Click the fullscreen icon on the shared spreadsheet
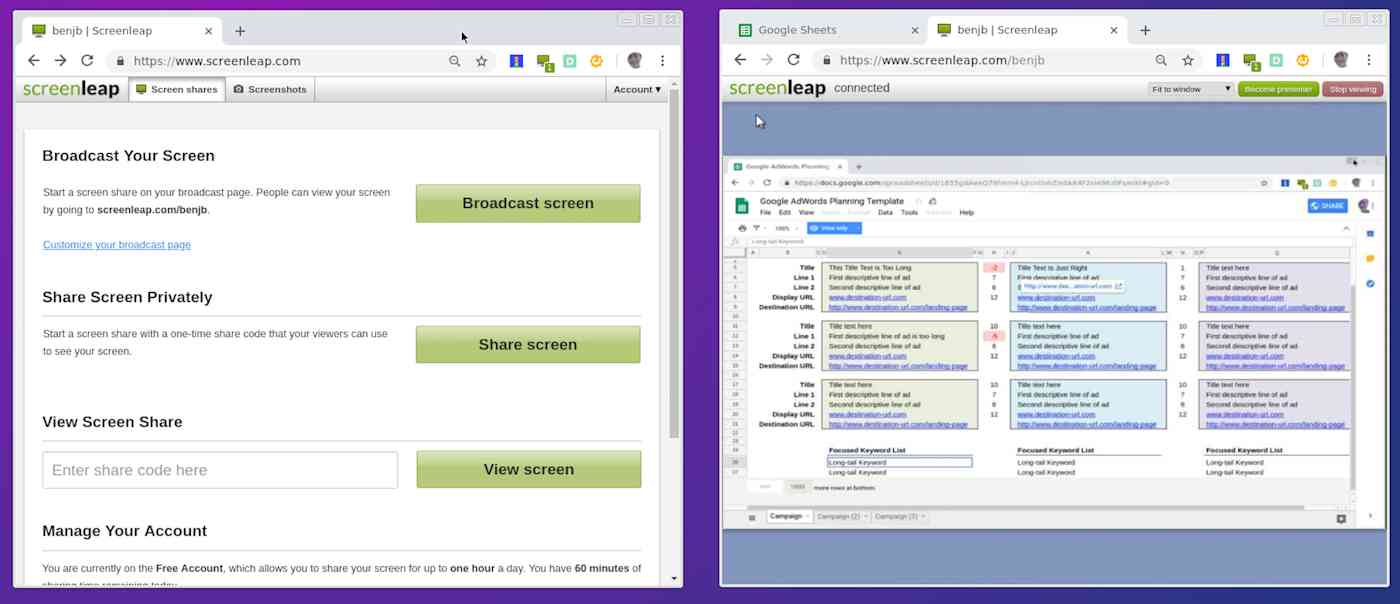The height and width of the screenshot is (604, 1400). point(1340,518)
